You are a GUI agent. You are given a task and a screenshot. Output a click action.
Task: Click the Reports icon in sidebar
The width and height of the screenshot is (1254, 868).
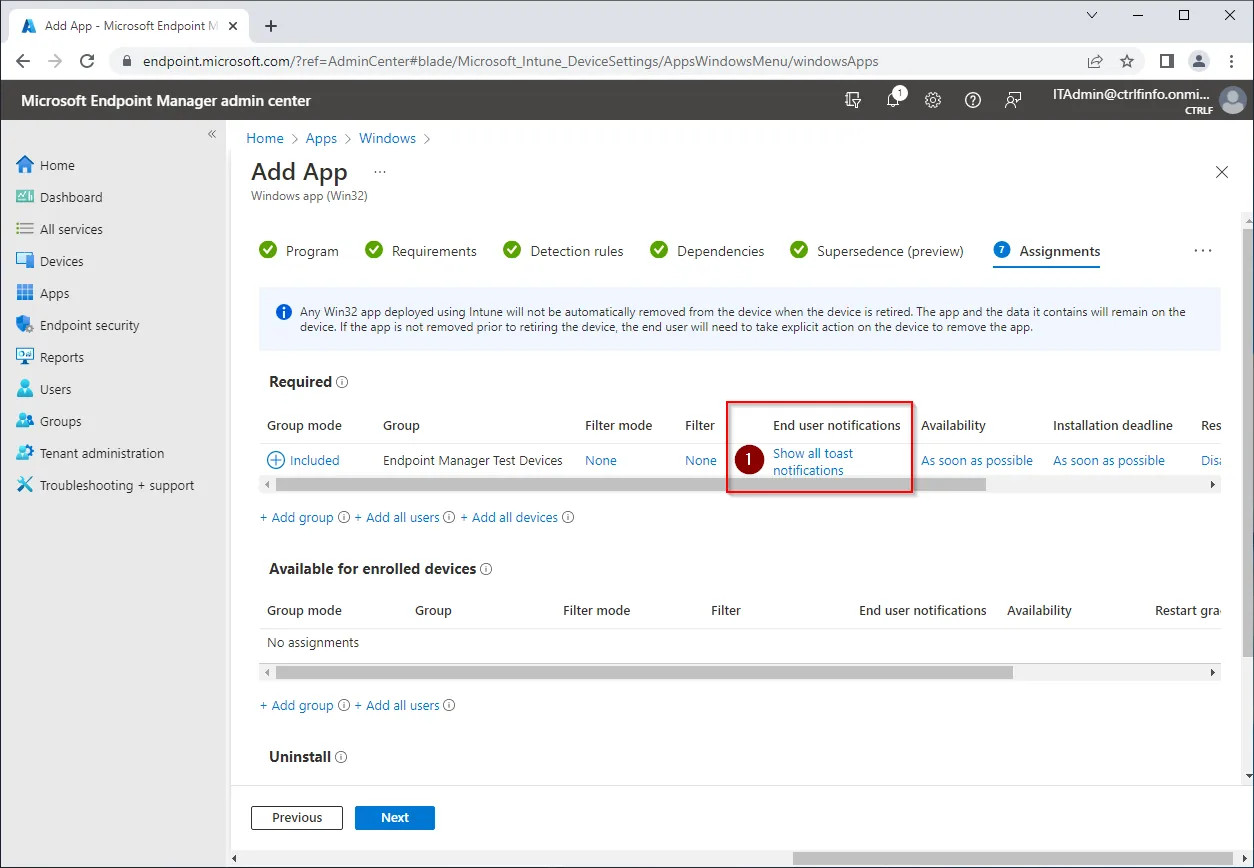pyautogui.click(x=25, y=357)
